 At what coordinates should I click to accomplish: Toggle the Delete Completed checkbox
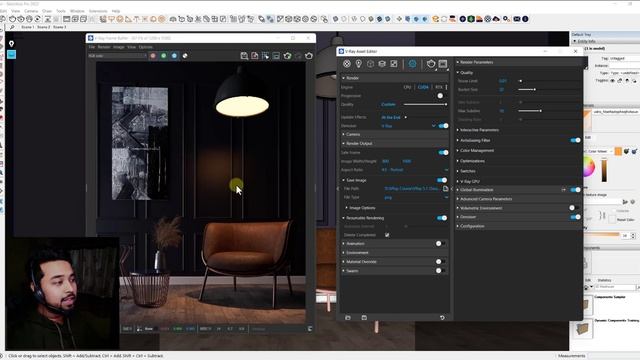pos(387,235)
